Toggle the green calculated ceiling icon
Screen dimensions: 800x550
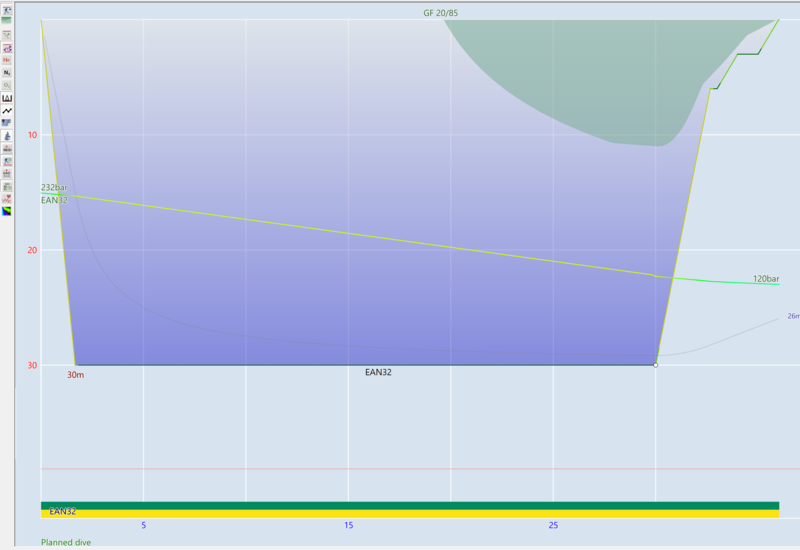[7, 19]
